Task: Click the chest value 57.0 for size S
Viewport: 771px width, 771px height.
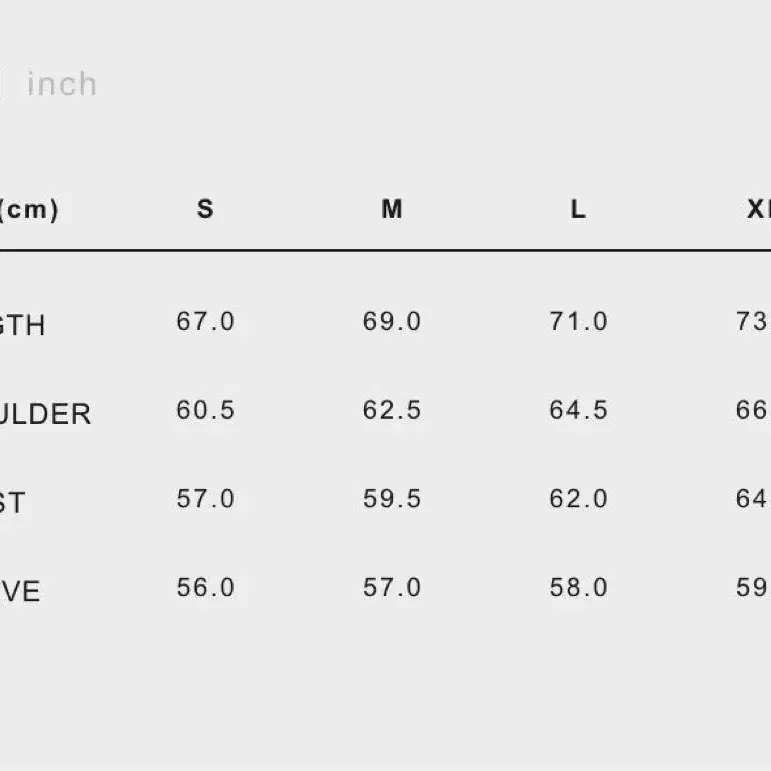Action: pyautogui.click(x=205, y=499)
